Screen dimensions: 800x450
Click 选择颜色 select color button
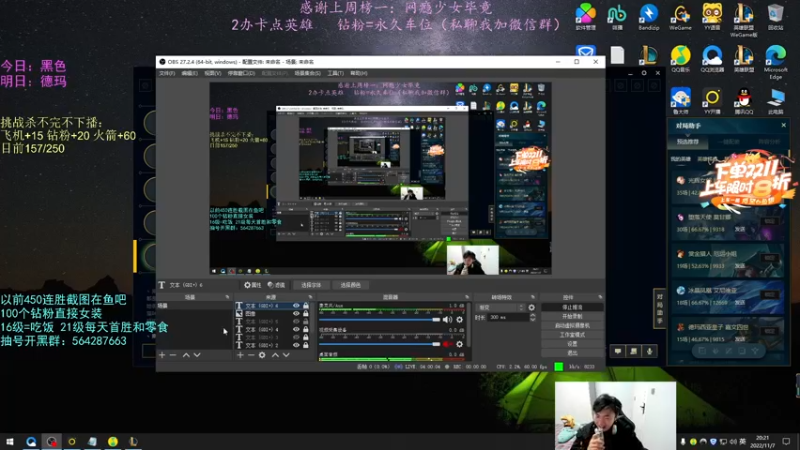coord(351,285)
